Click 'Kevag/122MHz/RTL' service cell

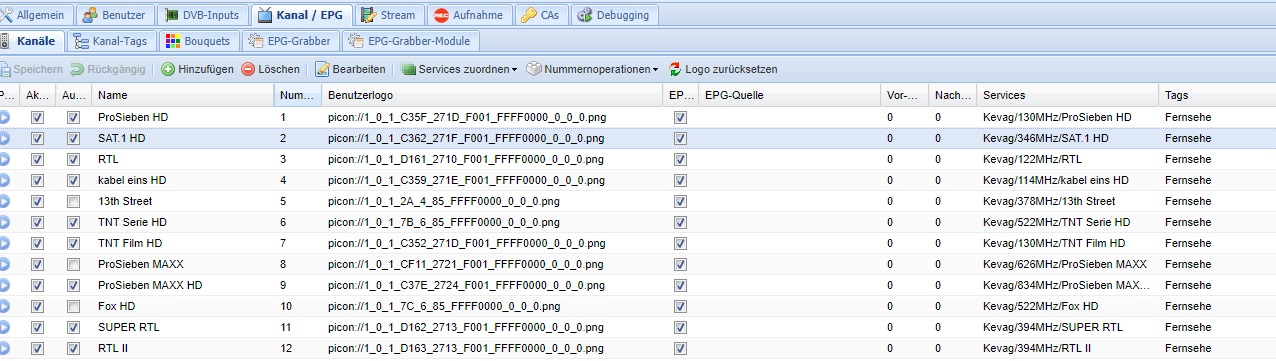(x=1032, y=159)
